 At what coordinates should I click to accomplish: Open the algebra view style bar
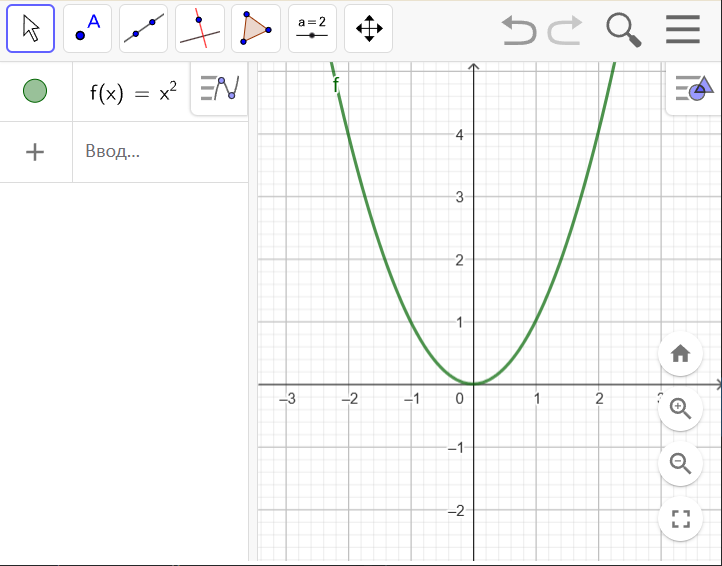[x=219, y=89]
